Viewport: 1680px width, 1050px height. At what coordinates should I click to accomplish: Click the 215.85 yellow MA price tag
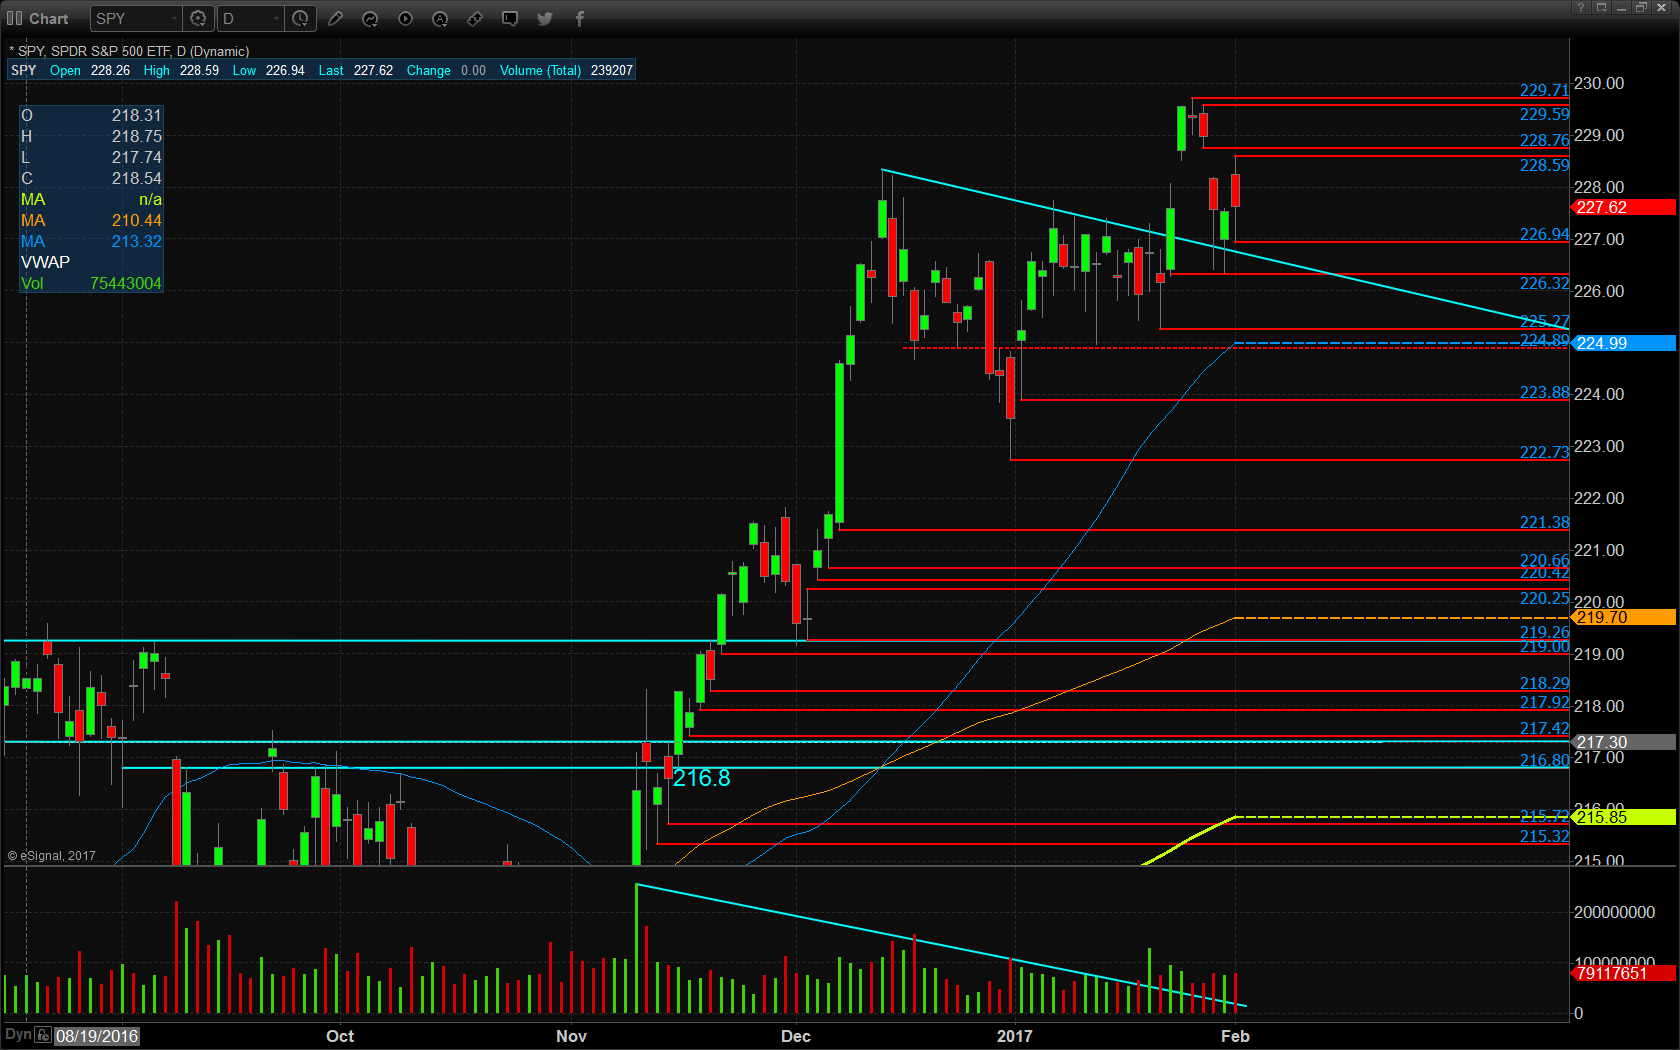point(1624,817)
